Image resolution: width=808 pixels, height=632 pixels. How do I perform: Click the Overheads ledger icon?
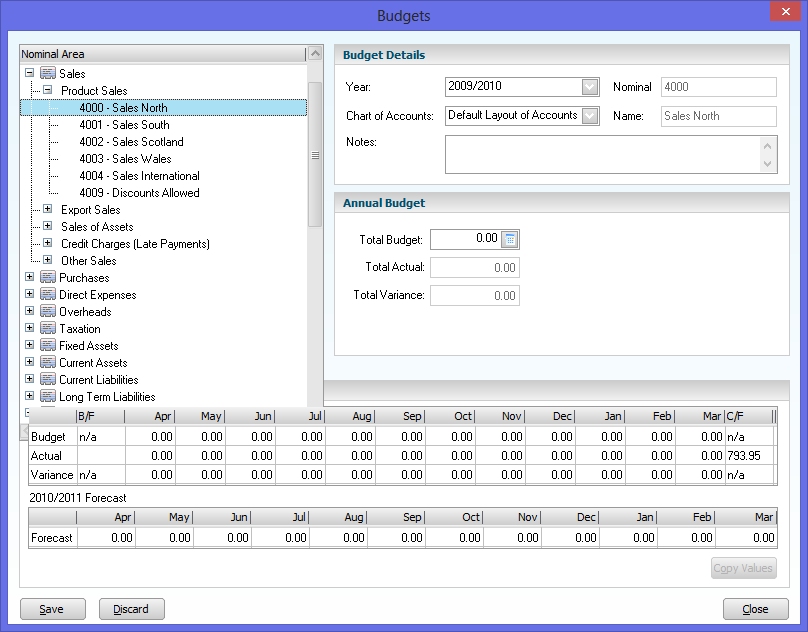pyautogui.click(x=48, y=311)
